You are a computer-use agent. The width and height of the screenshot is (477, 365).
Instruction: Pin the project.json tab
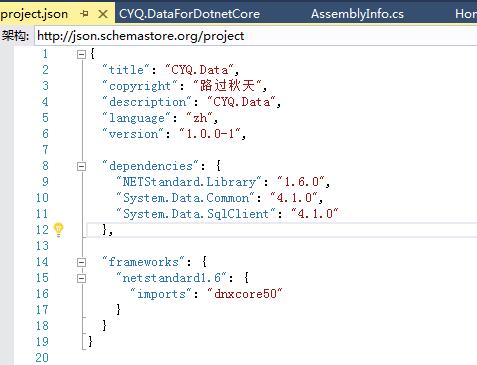point(85,14)
